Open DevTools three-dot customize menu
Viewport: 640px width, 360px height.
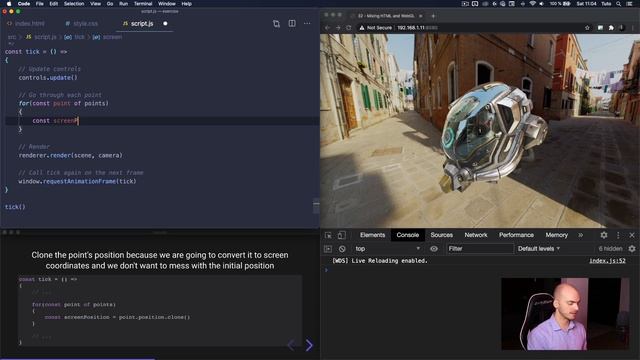point(618,235)
